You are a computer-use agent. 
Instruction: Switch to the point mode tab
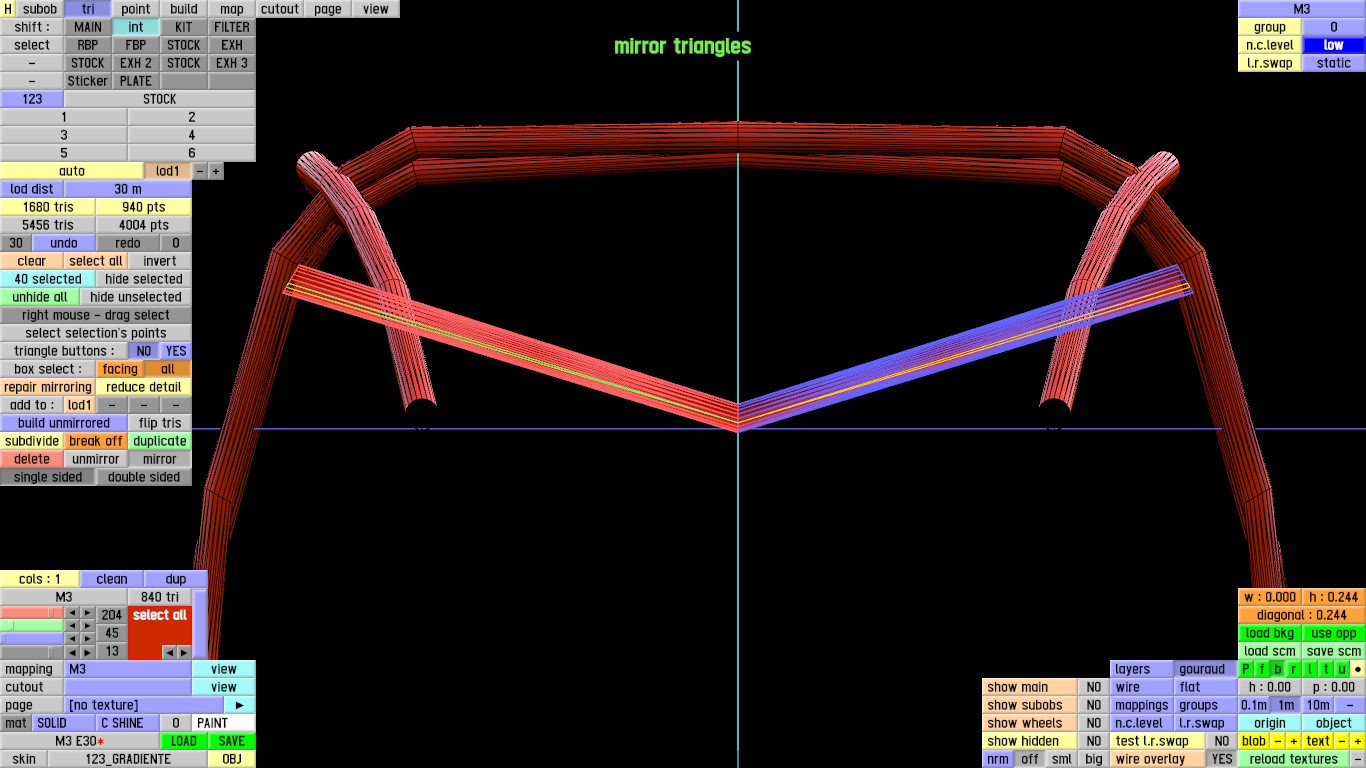[136, 9]
